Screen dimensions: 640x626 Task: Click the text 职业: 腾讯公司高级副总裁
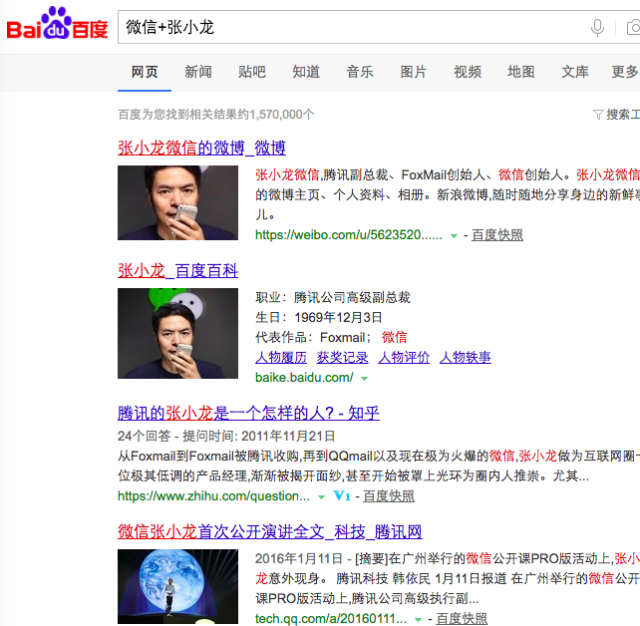pyautogui.click(x=333, y=297)
